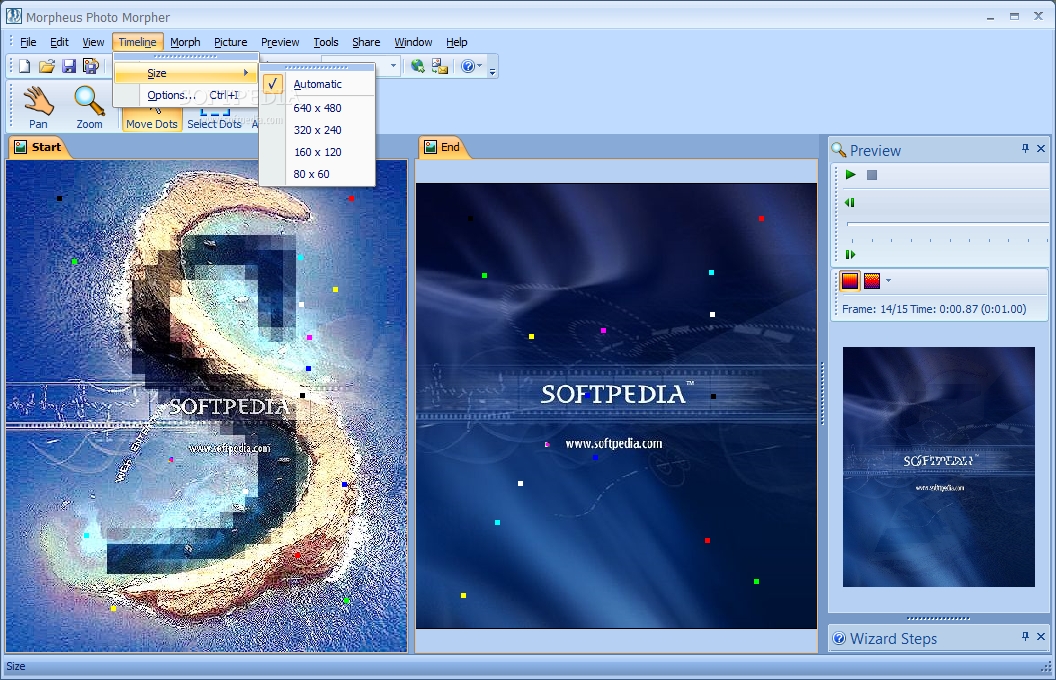Close the Wizard Steps panel
This screenshot has width=1056, height=680.
click(x=1041, y=636)
